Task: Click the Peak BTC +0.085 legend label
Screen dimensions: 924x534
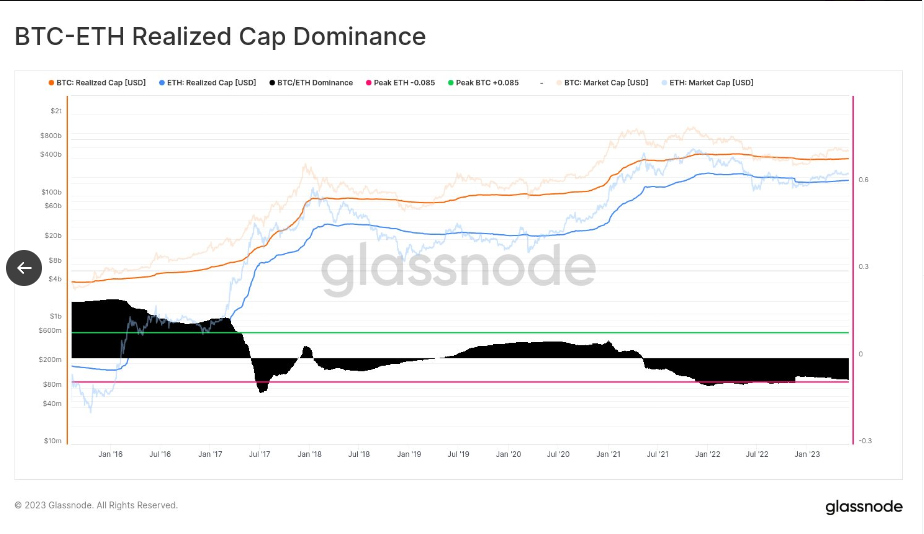Action: [487, 83]
